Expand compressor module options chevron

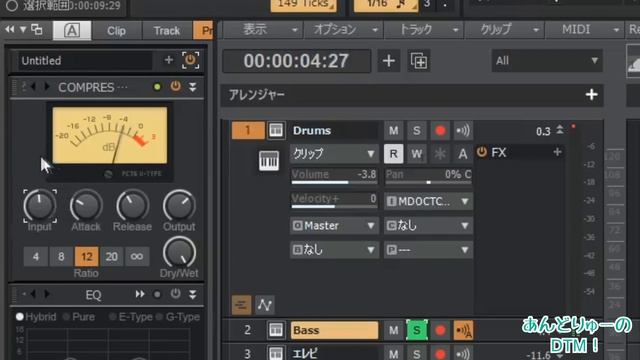(x=193, y=87)
